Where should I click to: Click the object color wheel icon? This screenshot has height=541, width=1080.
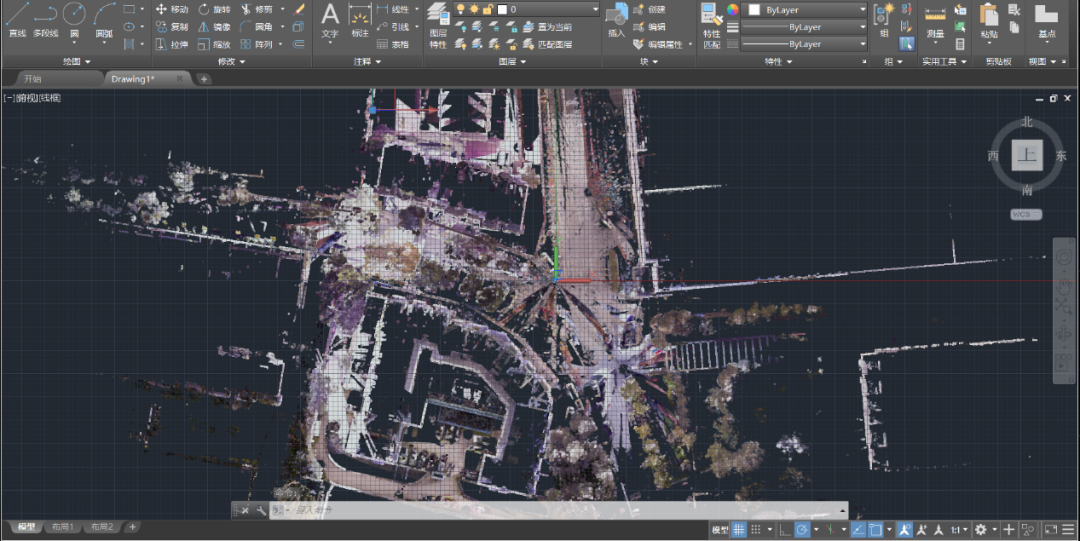pyautogui.click(x=733, y=10)
